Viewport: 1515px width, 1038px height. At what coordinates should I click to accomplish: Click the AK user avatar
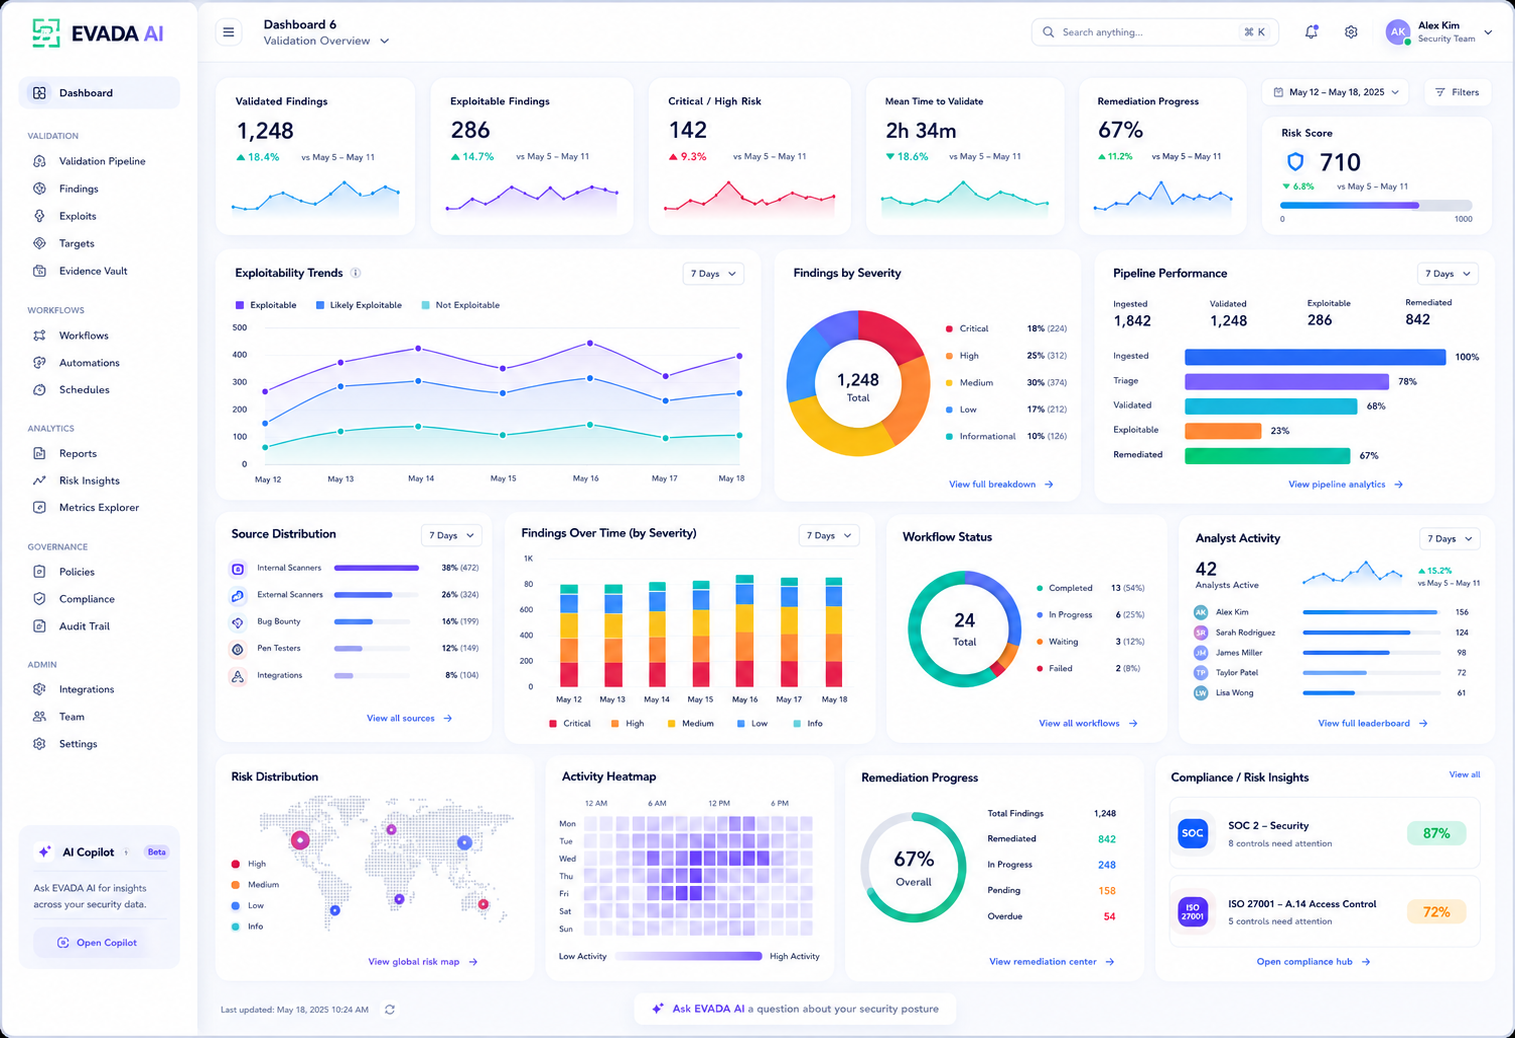[1397, 32]
